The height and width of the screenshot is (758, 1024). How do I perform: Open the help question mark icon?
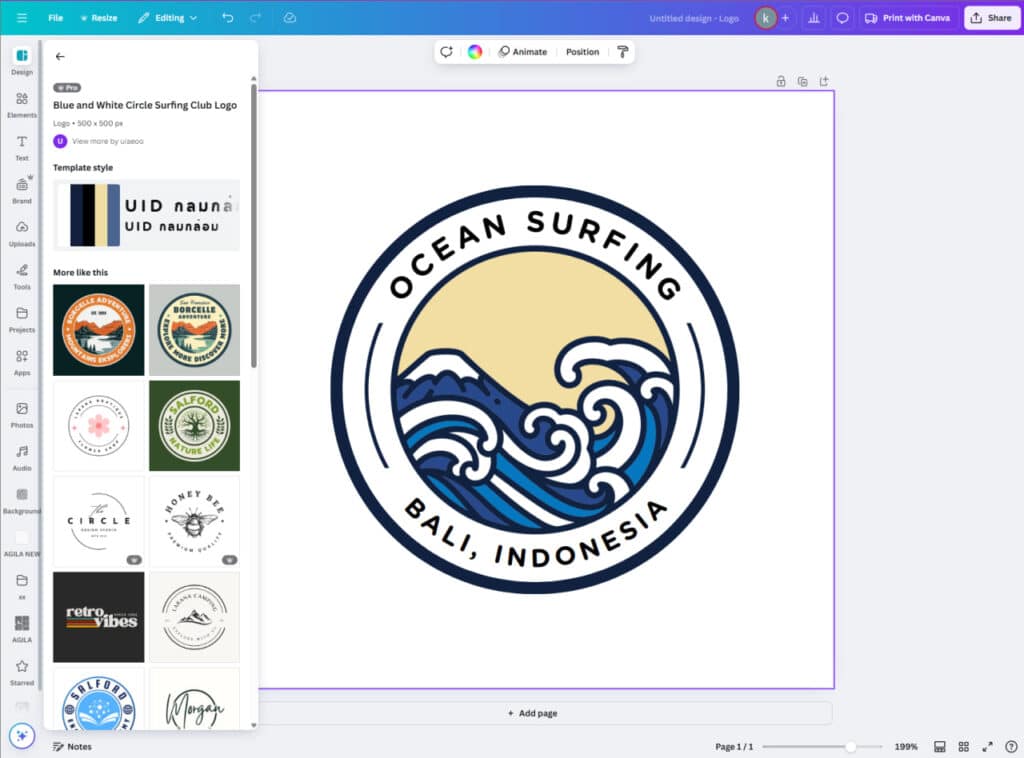[x=1011, y=746]
